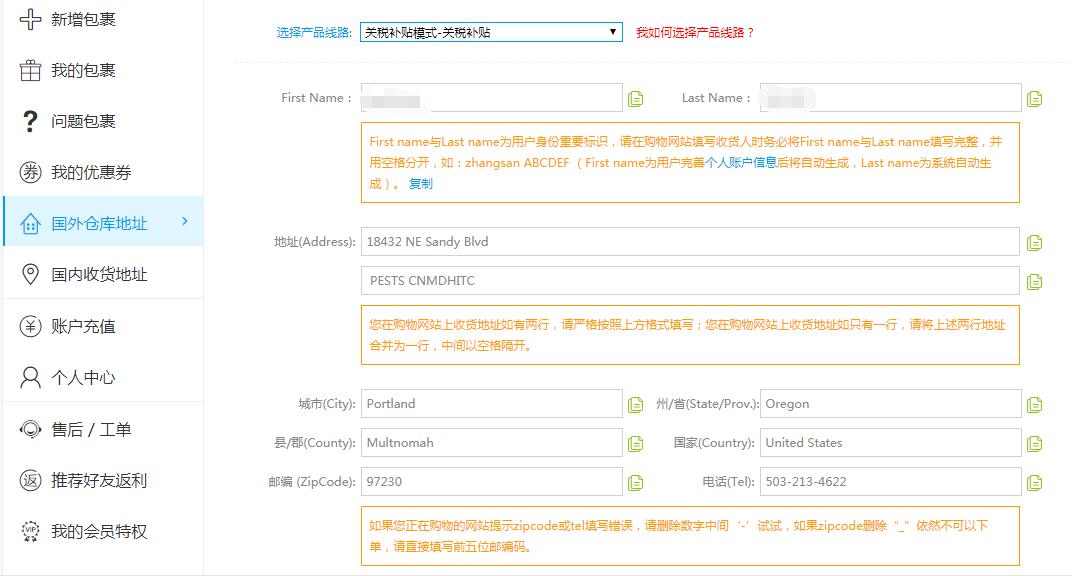The height and width of the screenshot is (576, 1072).
Task: Click the 我的优惠券 coupon icon
Action: (x=29, y=172)
